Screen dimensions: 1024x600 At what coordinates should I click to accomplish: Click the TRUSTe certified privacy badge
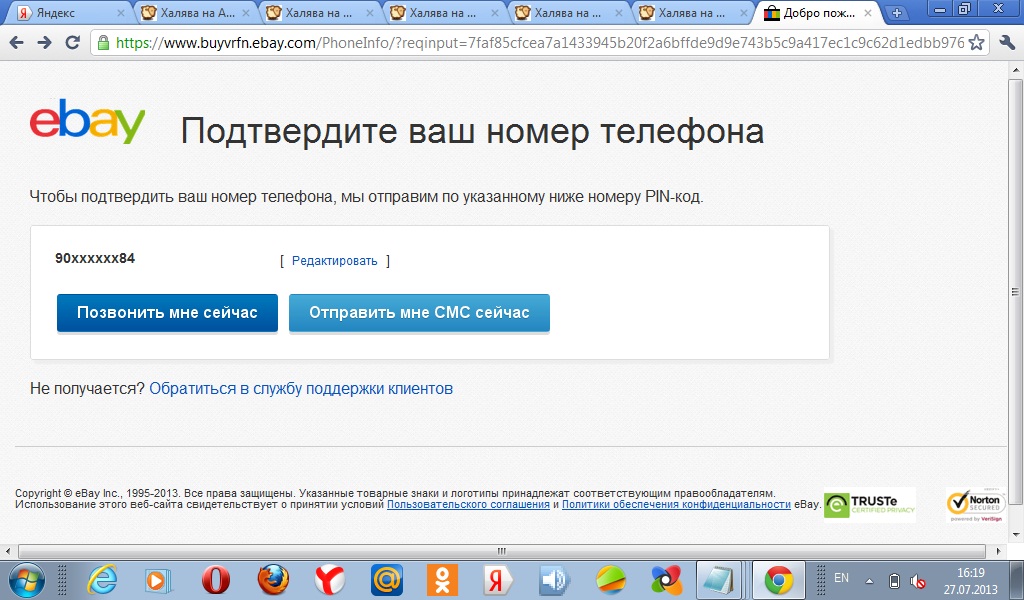pyautogui.click(x=869, y=505)
